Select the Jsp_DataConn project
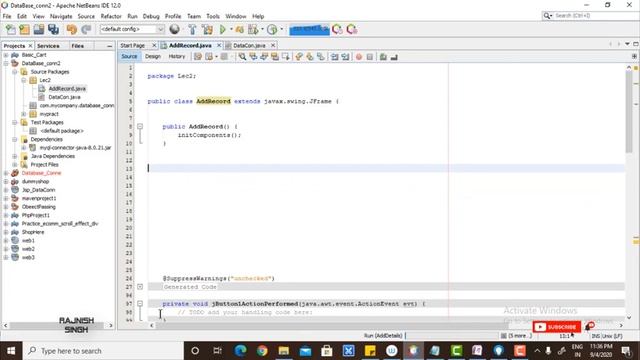Image resolution: width=640 pixels, height=360 pixels. click(x=38, y=190)
